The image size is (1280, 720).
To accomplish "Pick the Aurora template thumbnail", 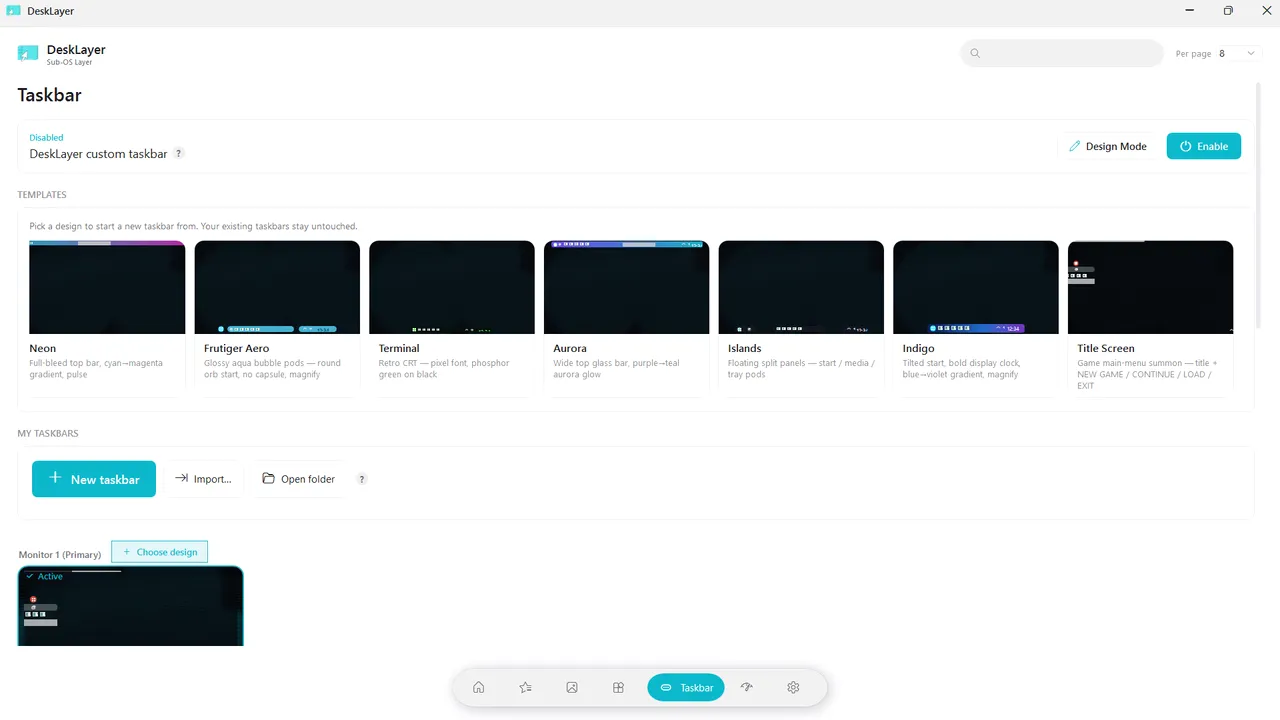I will 626,287.
